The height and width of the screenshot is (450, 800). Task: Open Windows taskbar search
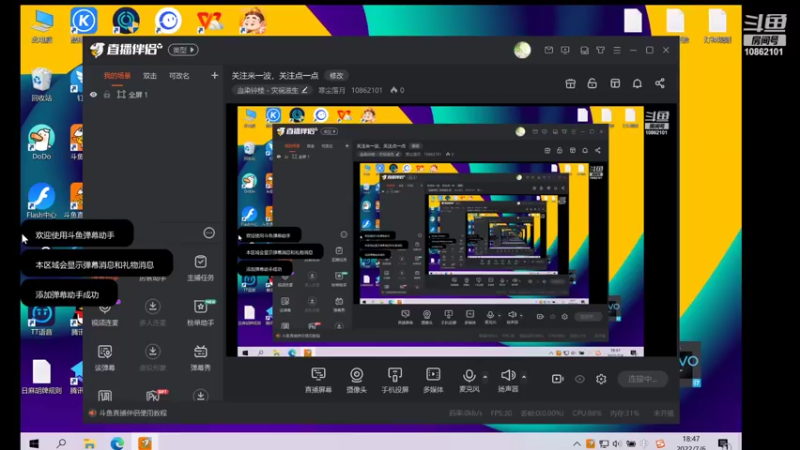point(61,443)
